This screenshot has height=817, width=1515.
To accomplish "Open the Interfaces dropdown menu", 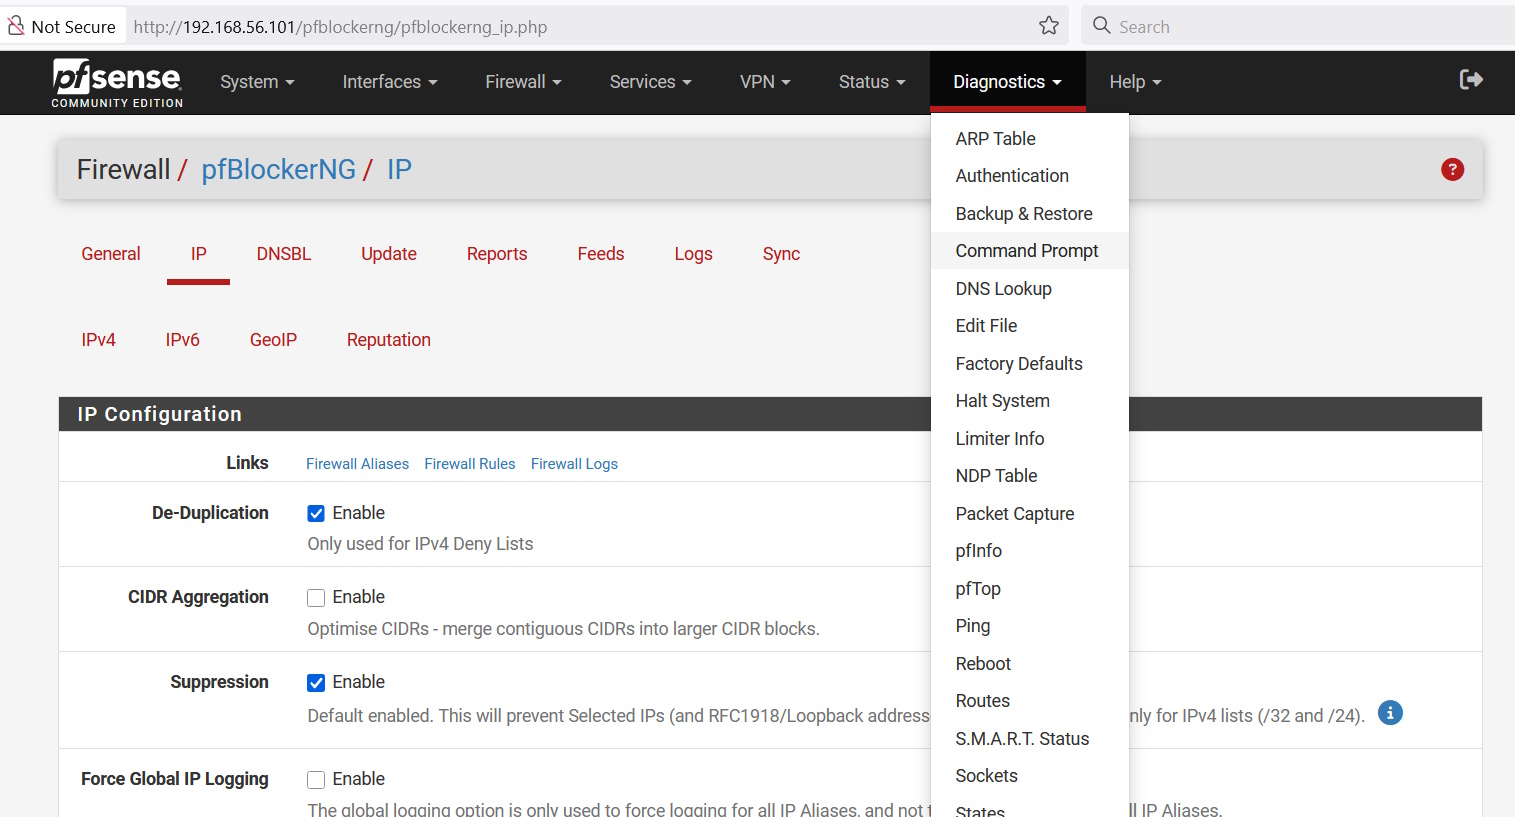I will [390, 82].
